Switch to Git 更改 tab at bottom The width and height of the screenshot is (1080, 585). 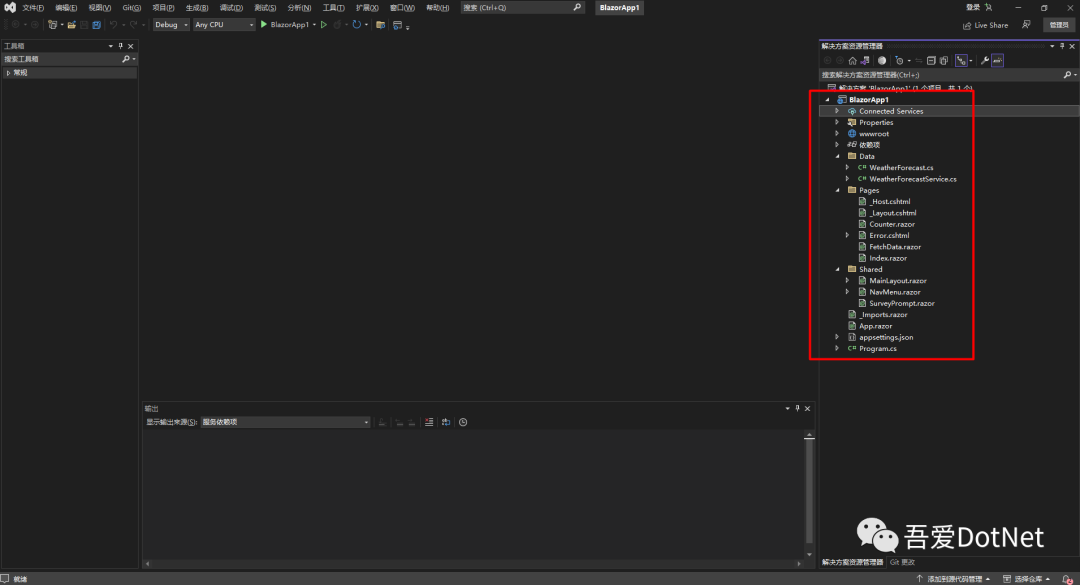tap(902, 562)
